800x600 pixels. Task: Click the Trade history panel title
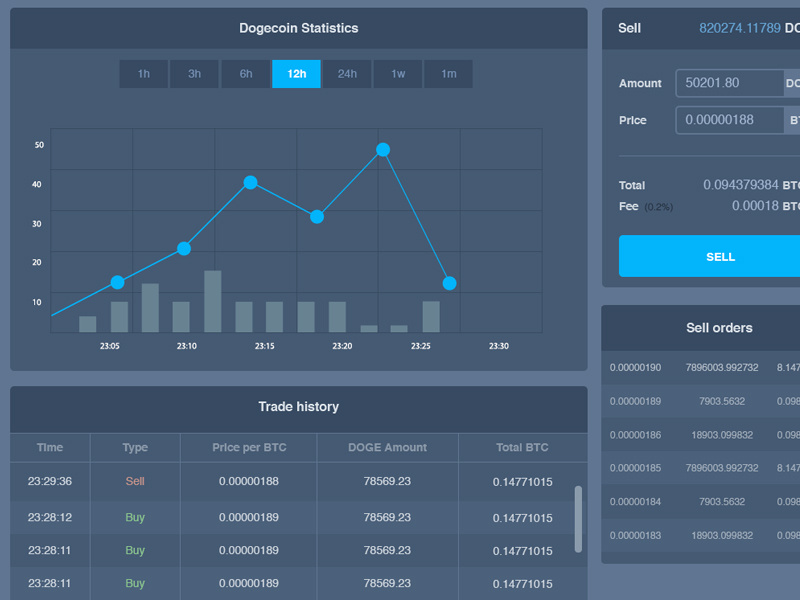298,407
